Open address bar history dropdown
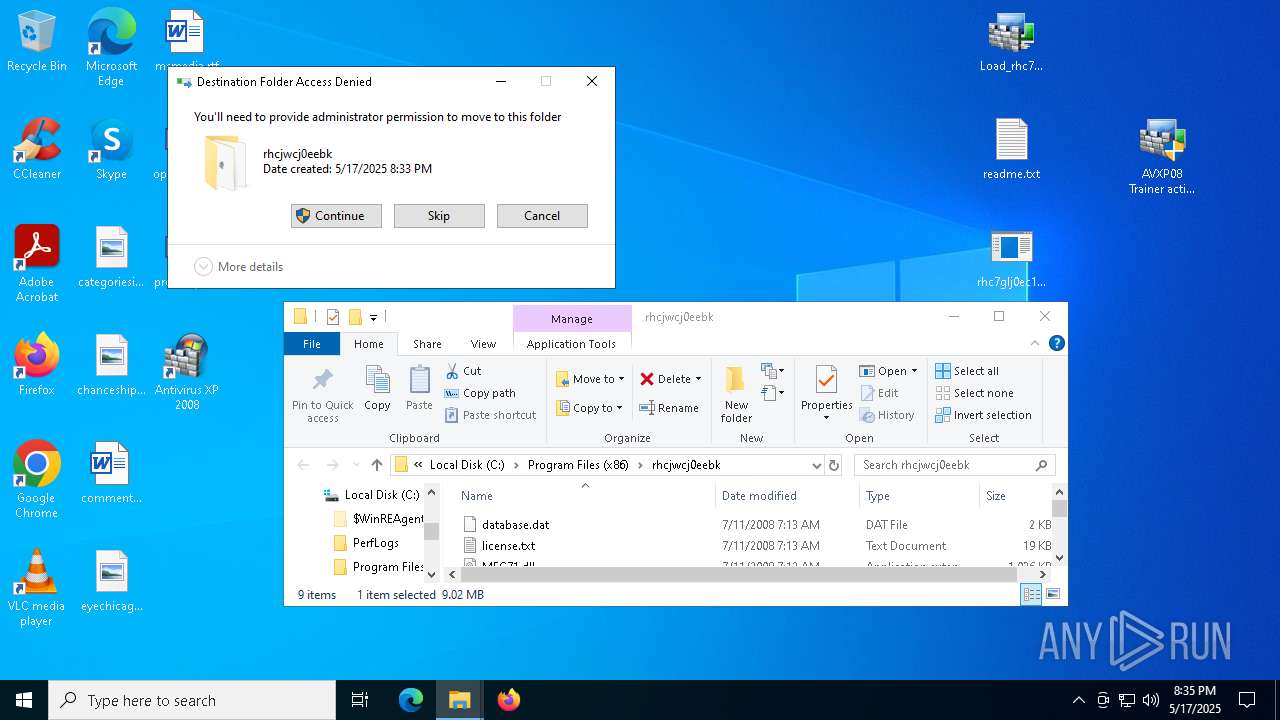Image resolution: width=1280 pixels, height=720 pixels. pos(816,465)
